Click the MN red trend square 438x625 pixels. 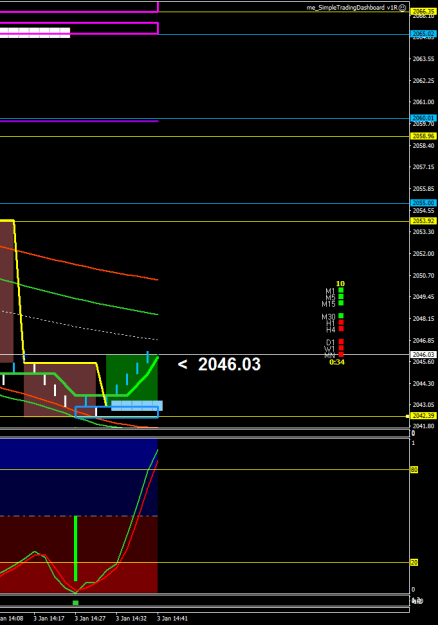[x=341, y=354]
